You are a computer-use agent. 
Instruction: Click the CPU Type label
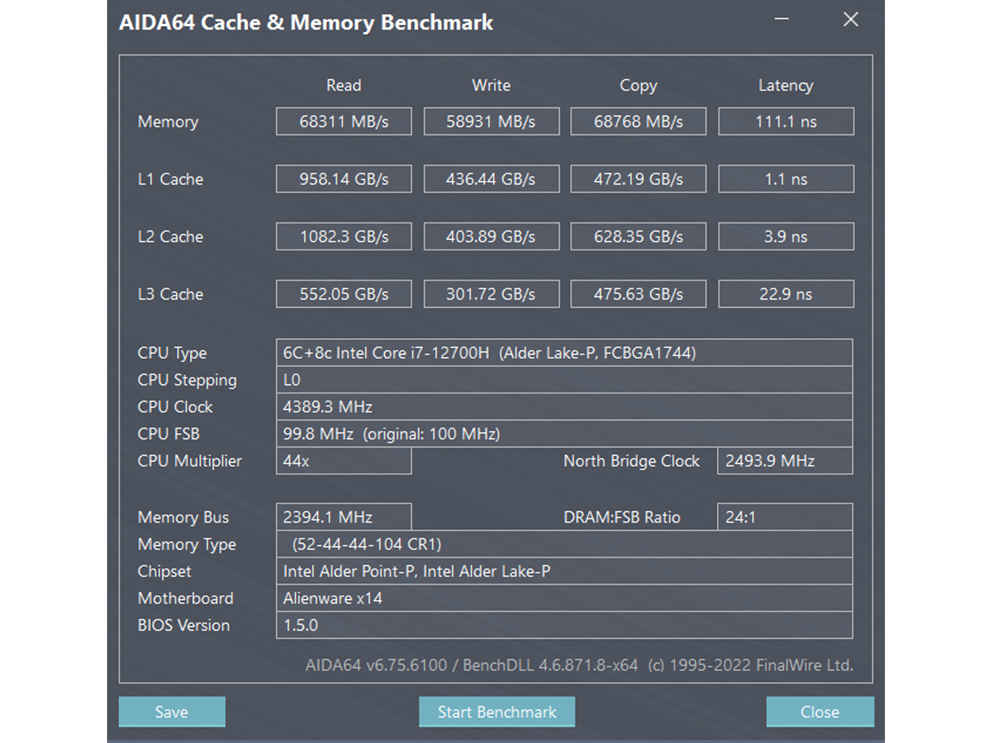[172, 353]
